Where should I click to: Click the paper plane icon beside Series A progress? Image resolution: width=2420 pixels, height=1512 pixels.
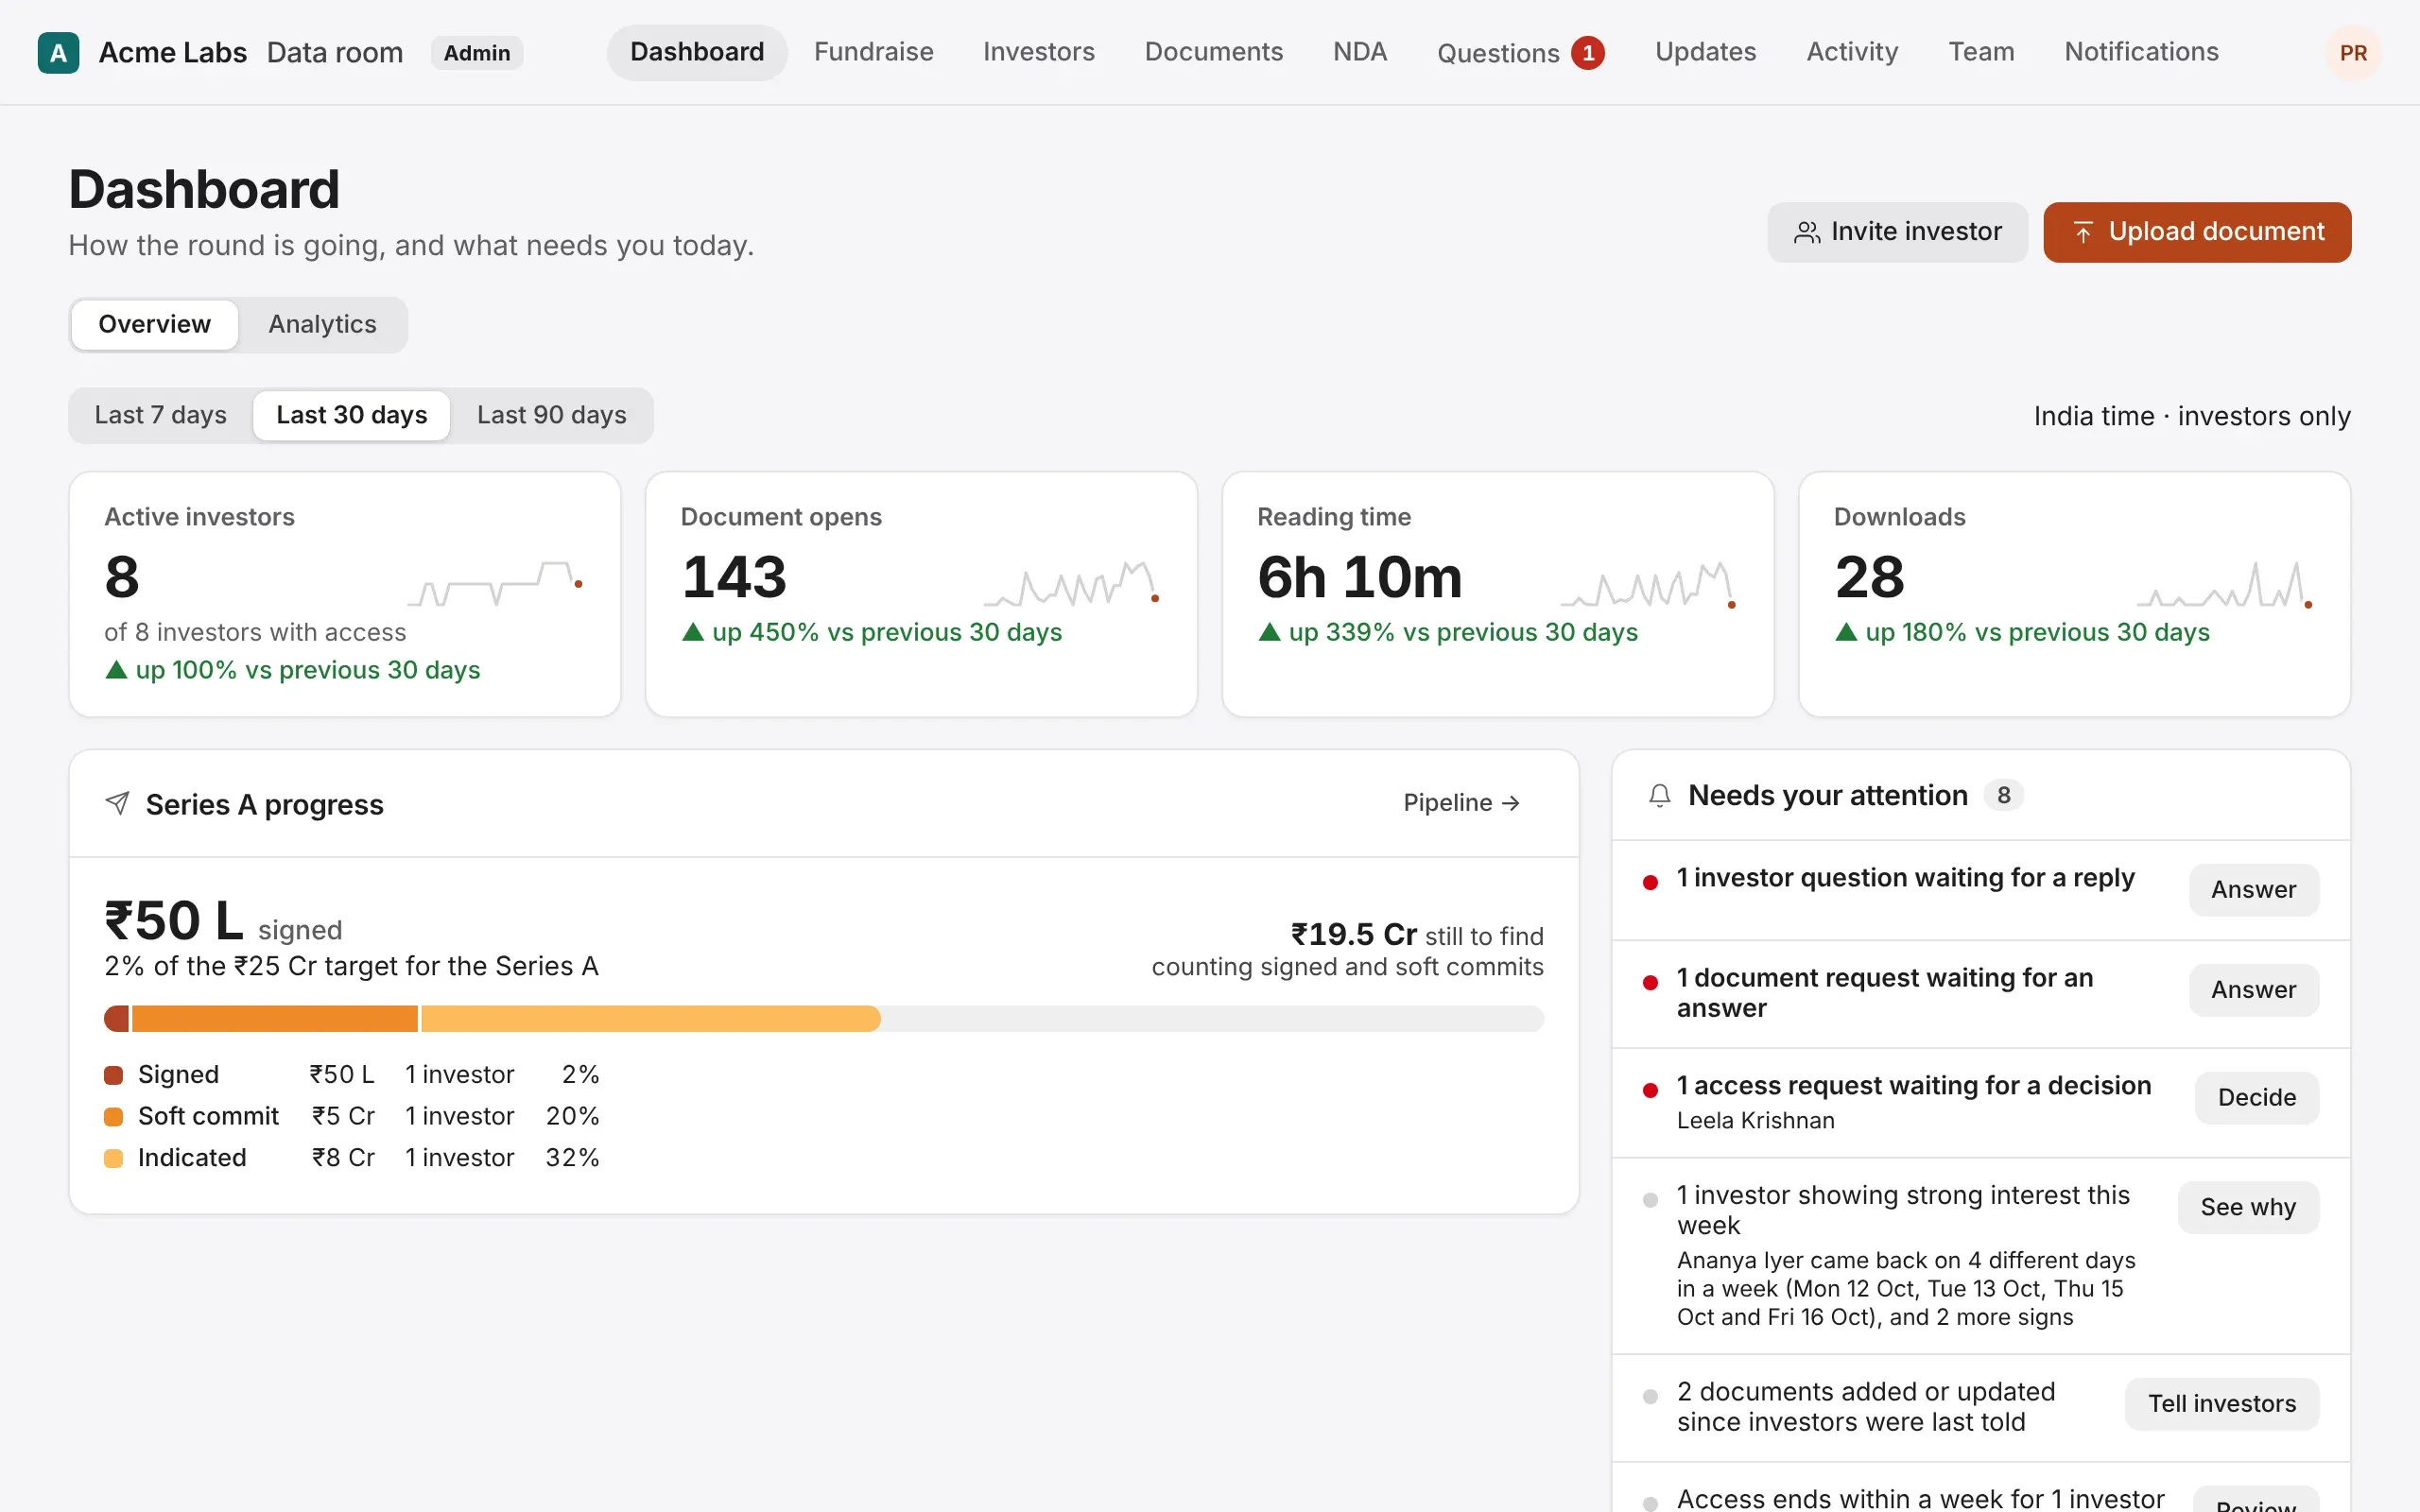(x=118, y=803)
